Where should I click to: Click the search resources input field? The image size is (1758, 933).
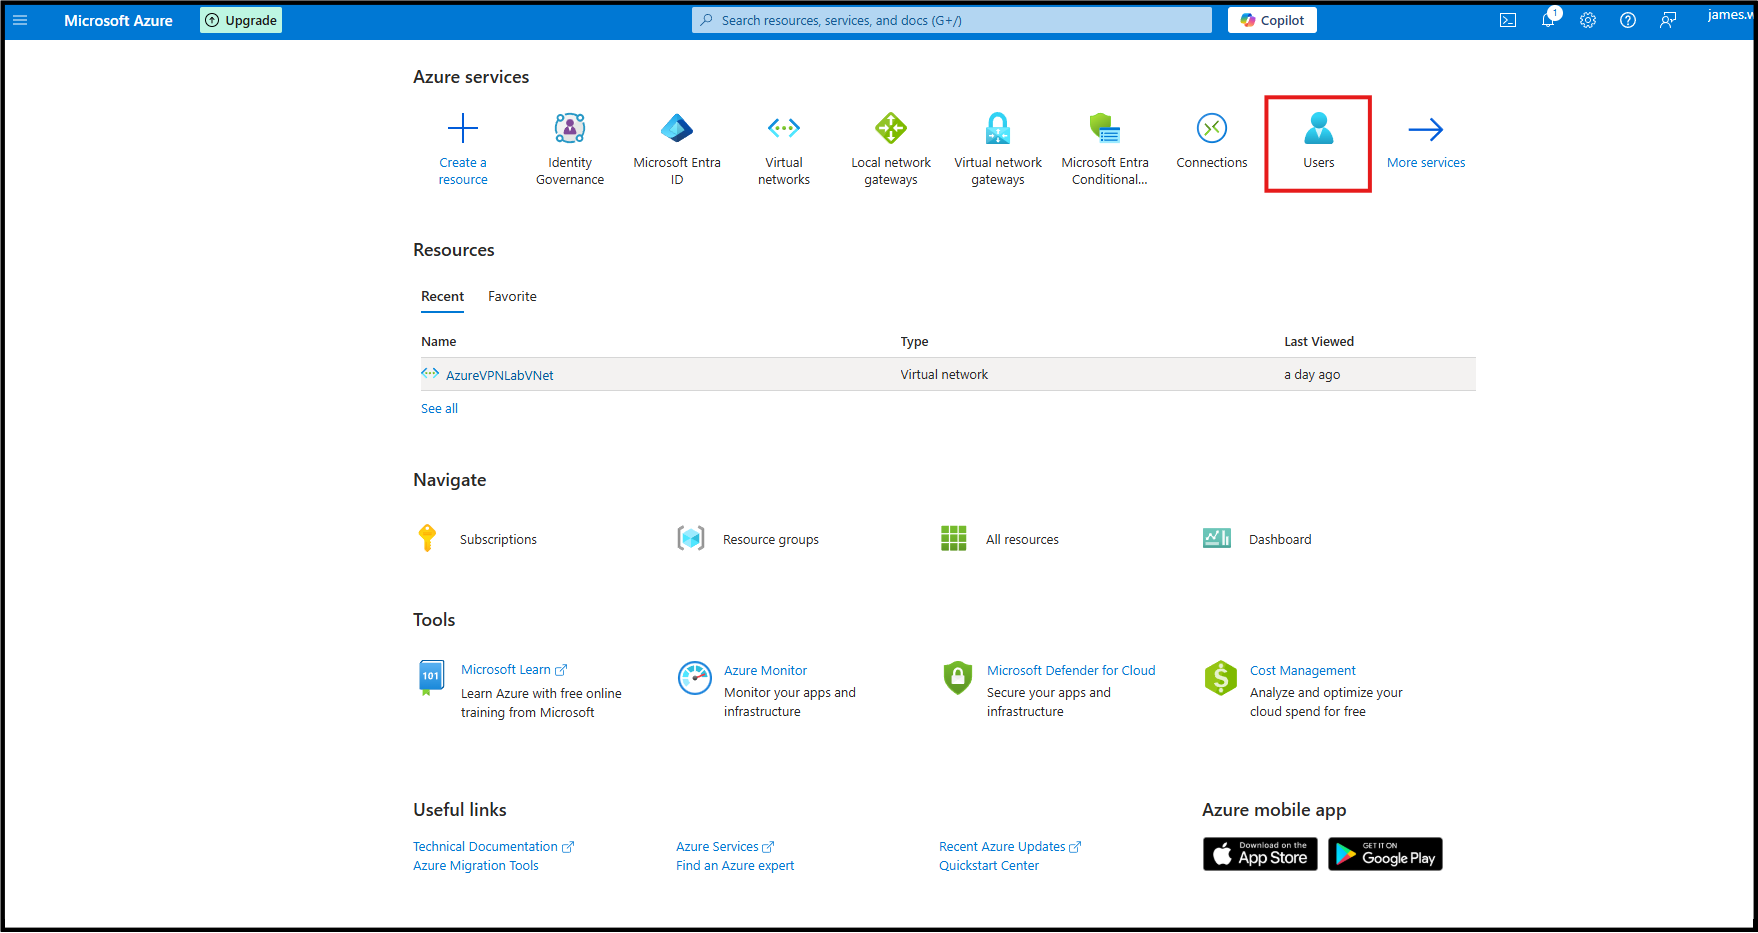coord(952,20)
